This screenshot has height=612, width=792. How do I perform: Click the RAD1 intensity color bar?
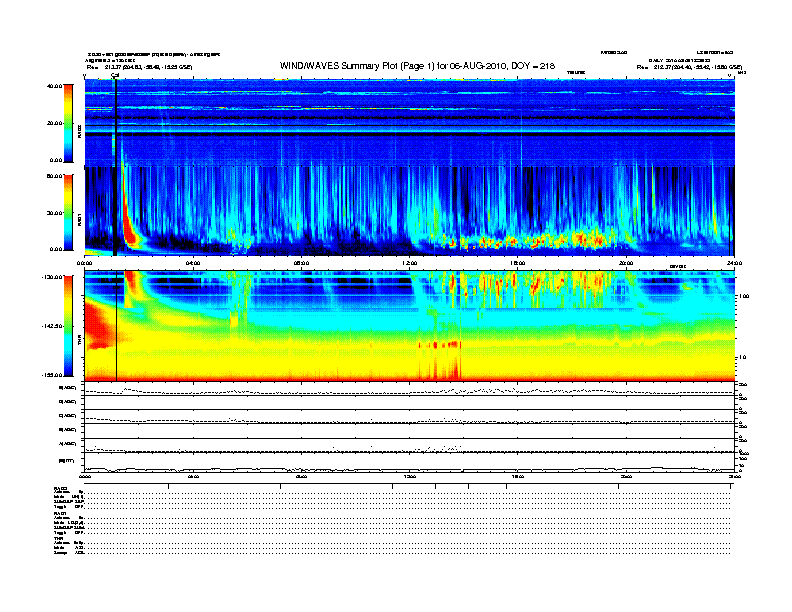point(68,212)
